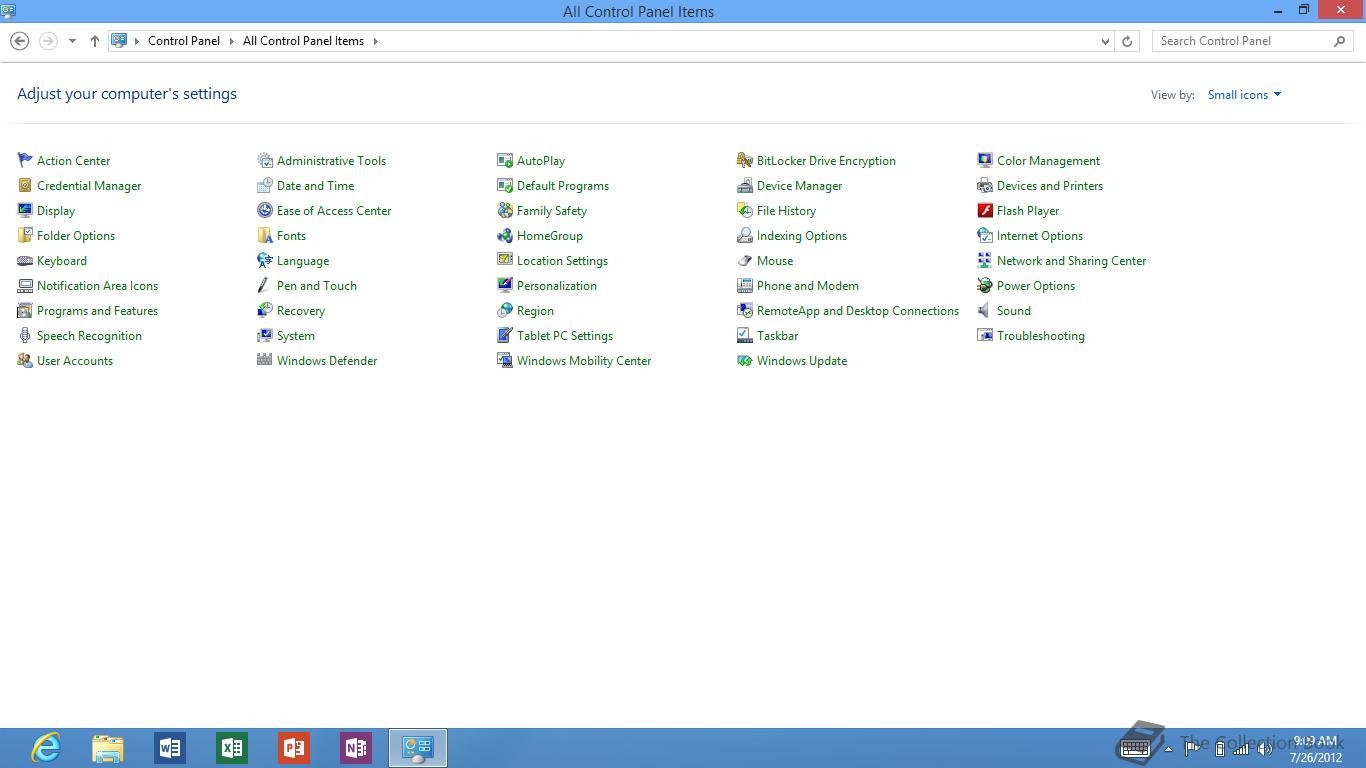Viewport: 1366px width, 768px height.
Task: Click the Date and Time icon
Action: pos(265,185)
